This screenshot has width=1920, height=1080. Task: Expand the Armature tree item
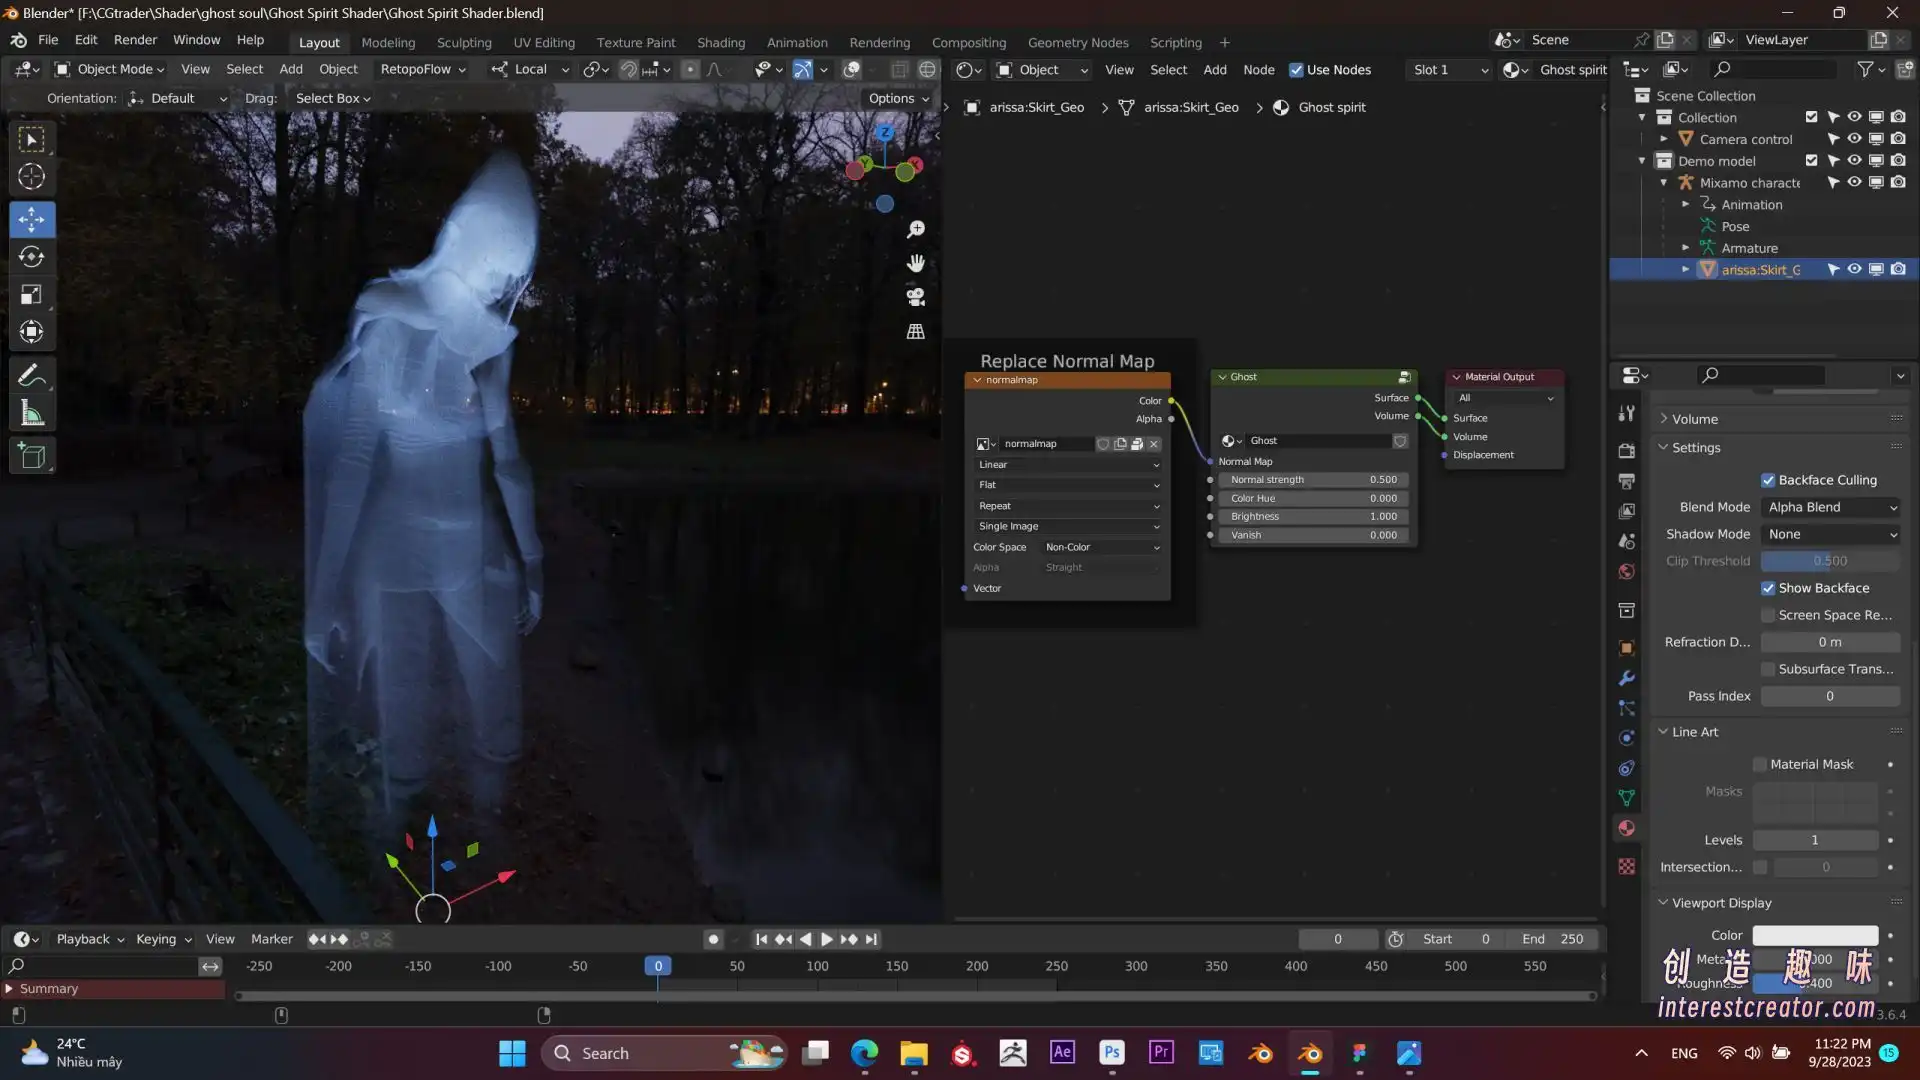(1686, 248)
